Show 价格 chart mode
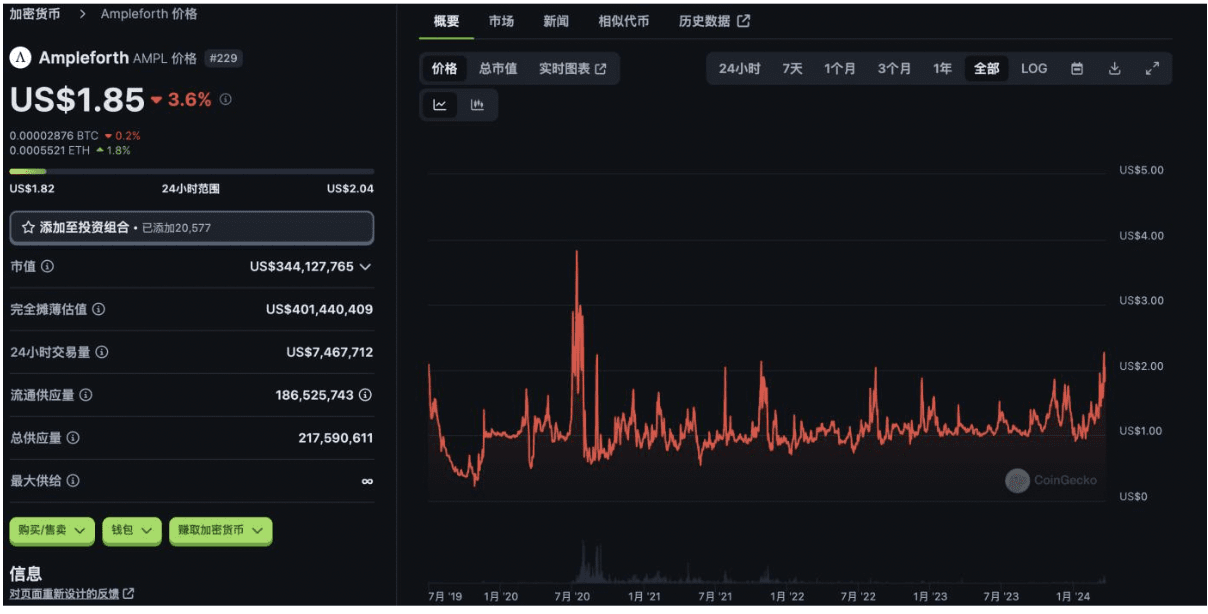This screenshot has width=1208, height=614. tap(444, 69)
